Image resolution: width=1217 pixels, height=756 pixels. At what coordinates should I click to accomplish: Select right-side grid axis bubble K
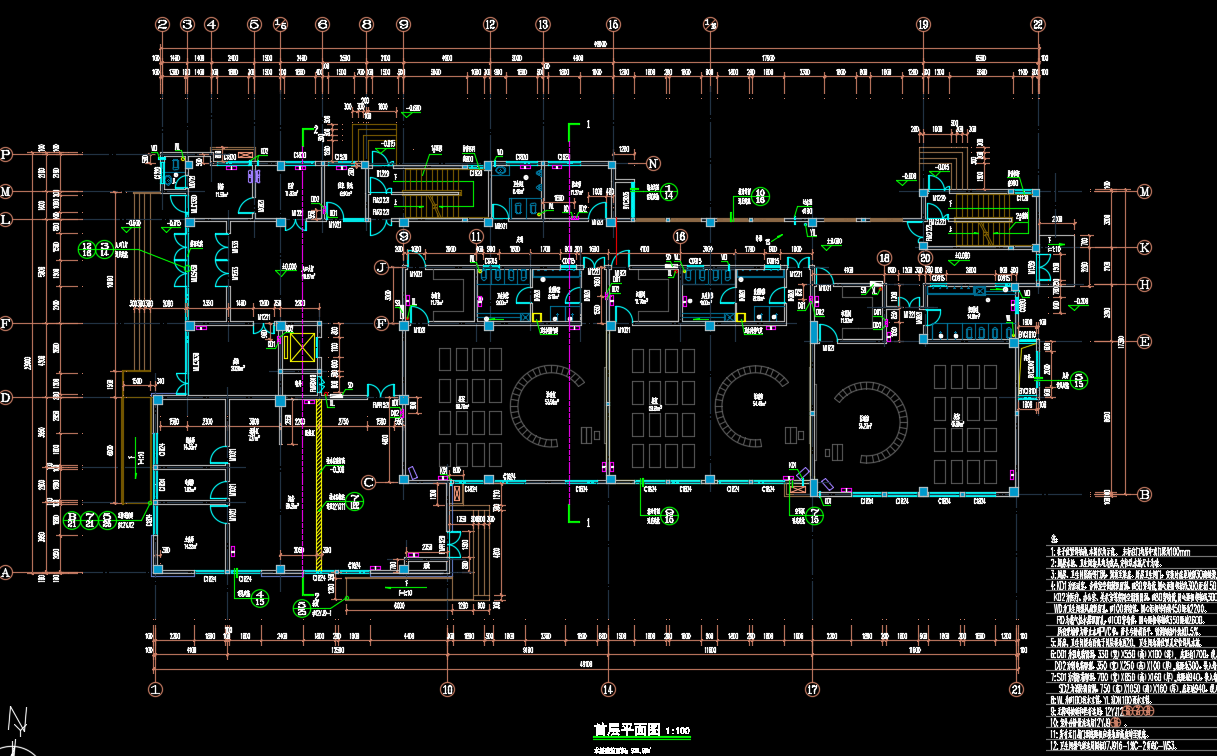(x=1145, y=247)
